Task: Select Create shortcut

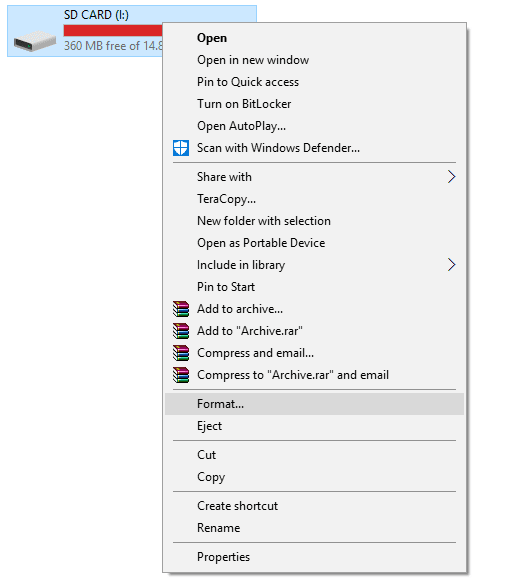Action: (314, 506)
